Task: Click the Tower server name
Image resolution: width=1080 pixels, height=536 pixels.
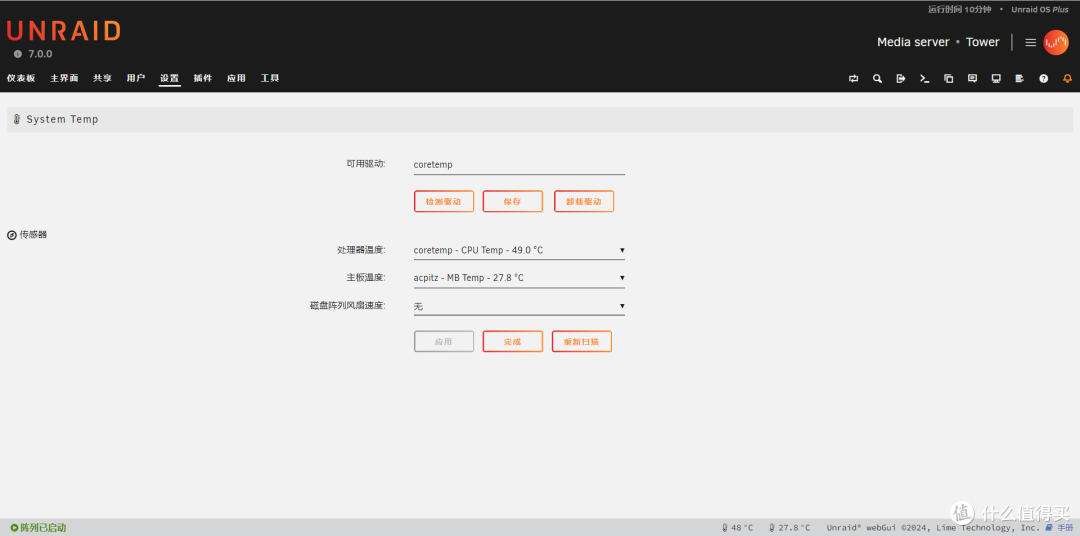Action: click(982, 42)
